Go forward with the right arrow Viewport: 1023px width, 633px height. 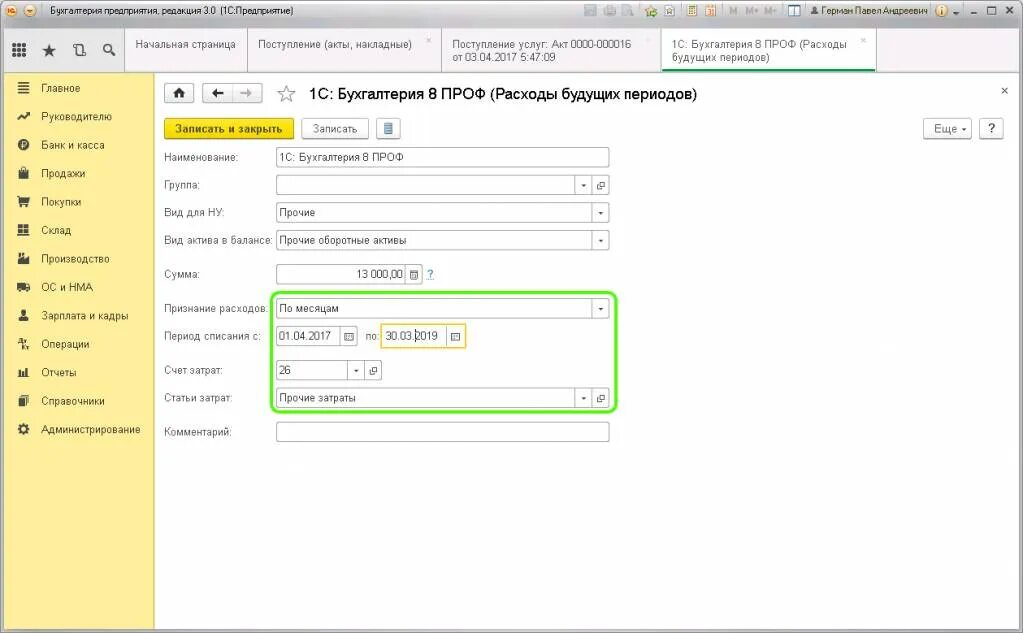(246, 93)
